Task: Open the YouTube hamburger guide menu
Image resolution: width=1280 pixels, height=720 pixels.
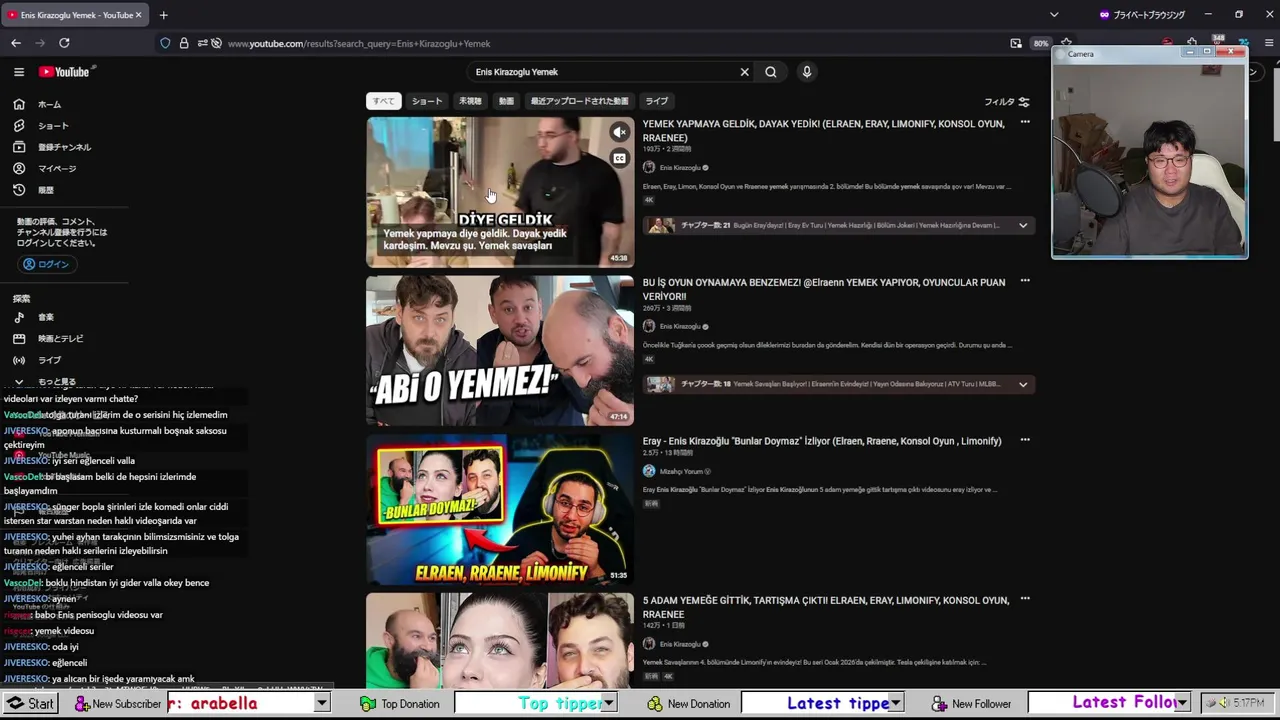Action: coord(18,72)
